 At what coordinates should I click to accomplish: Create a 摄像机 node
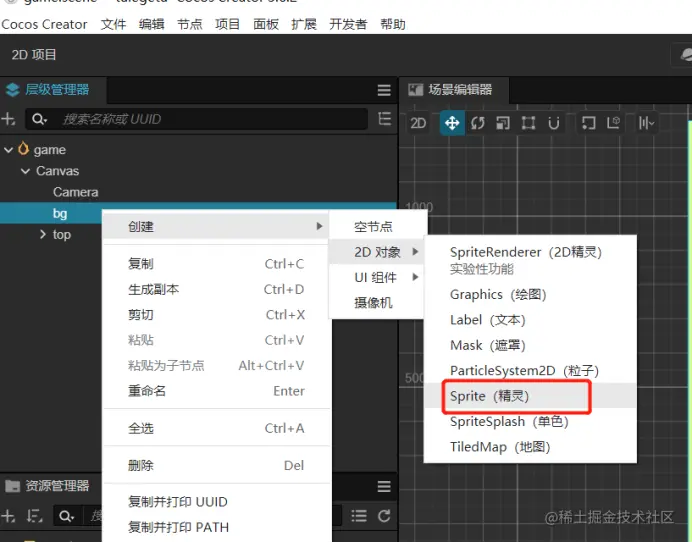378,303
